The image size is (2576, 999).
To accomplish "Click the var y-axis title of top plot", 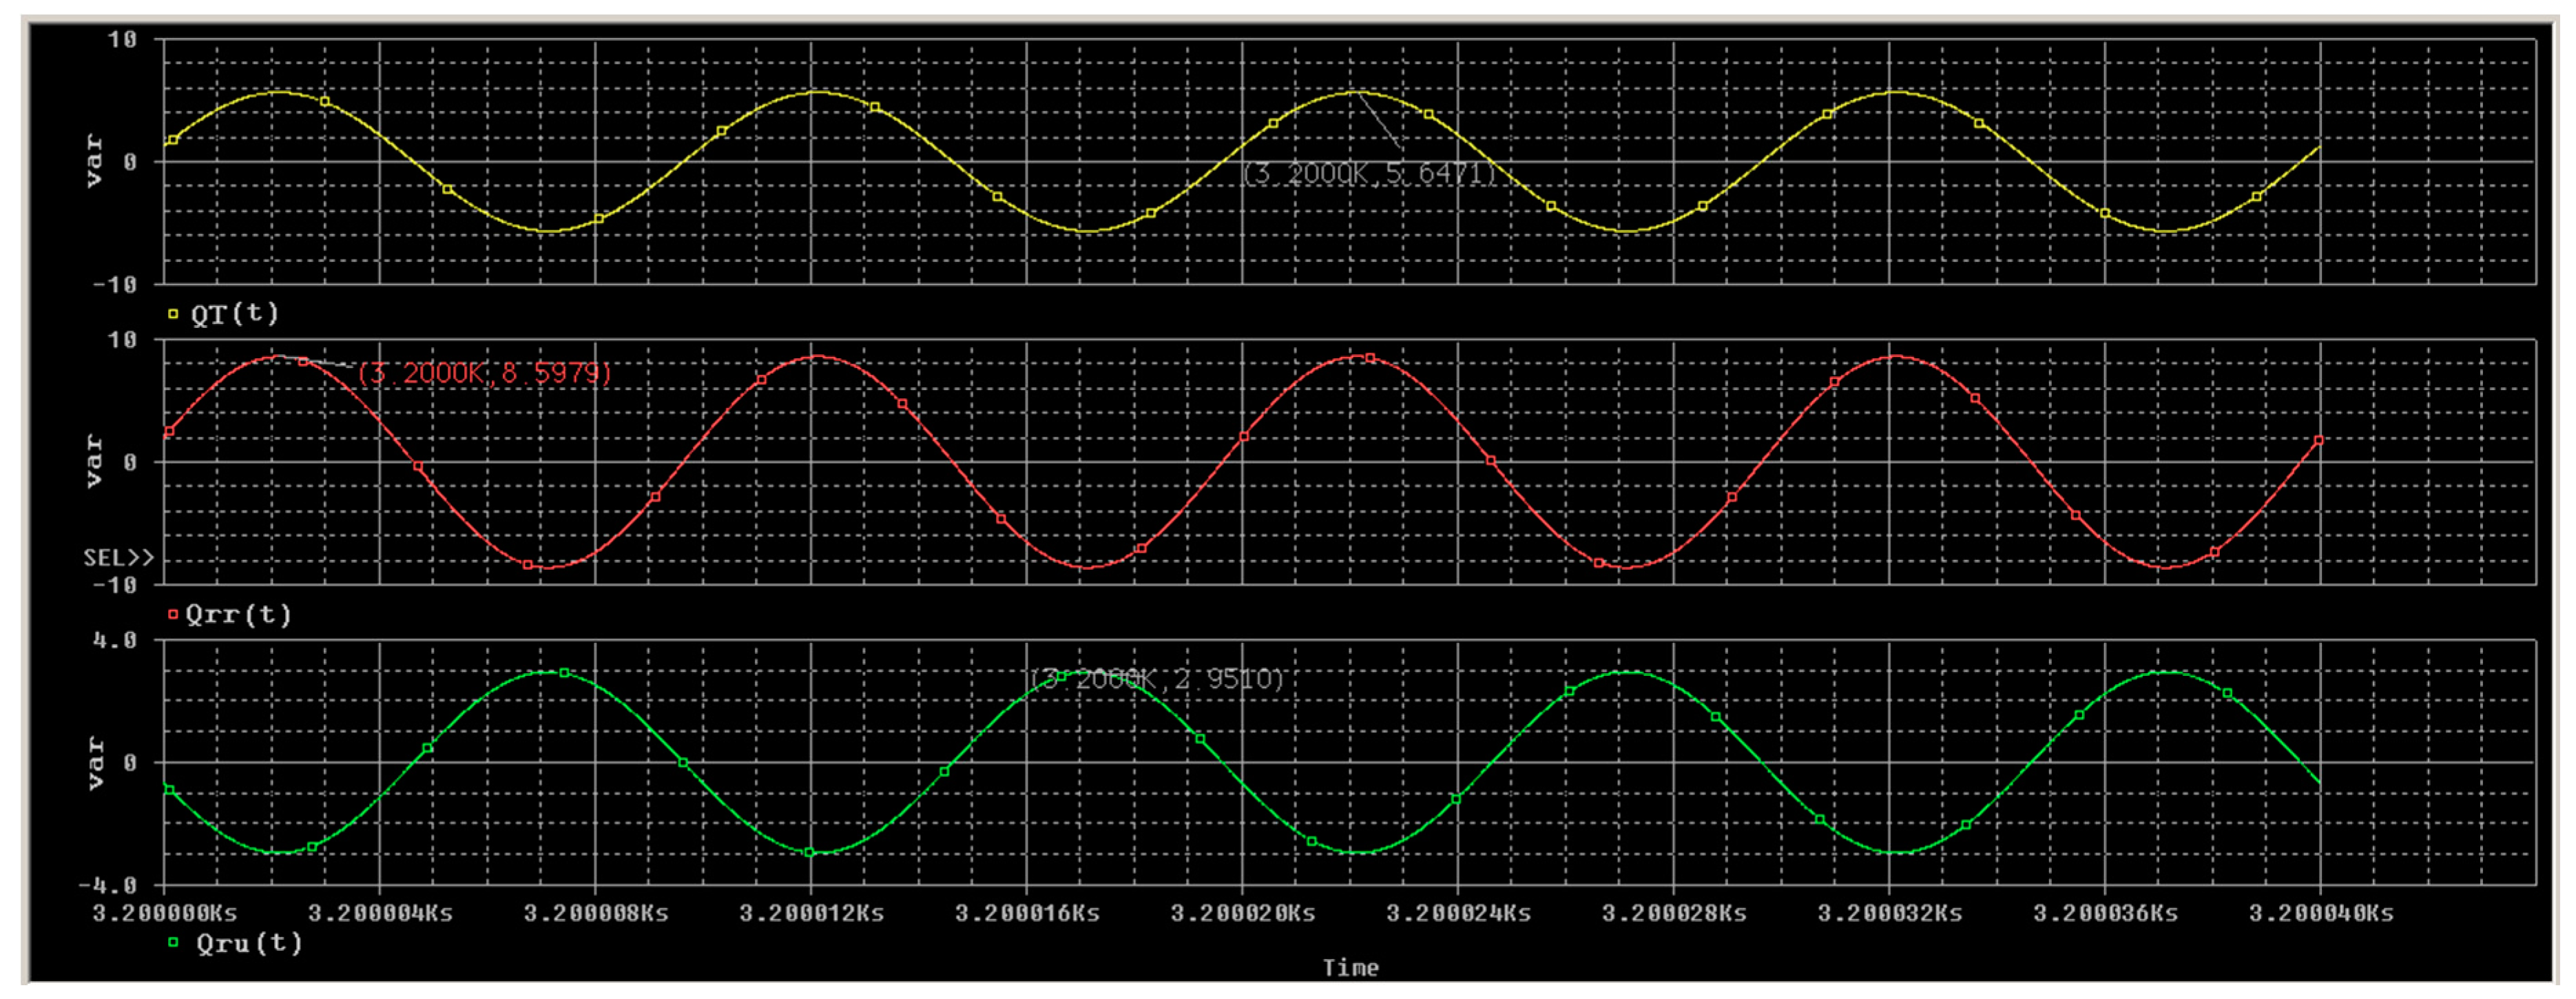I will [x=94, y=161].
